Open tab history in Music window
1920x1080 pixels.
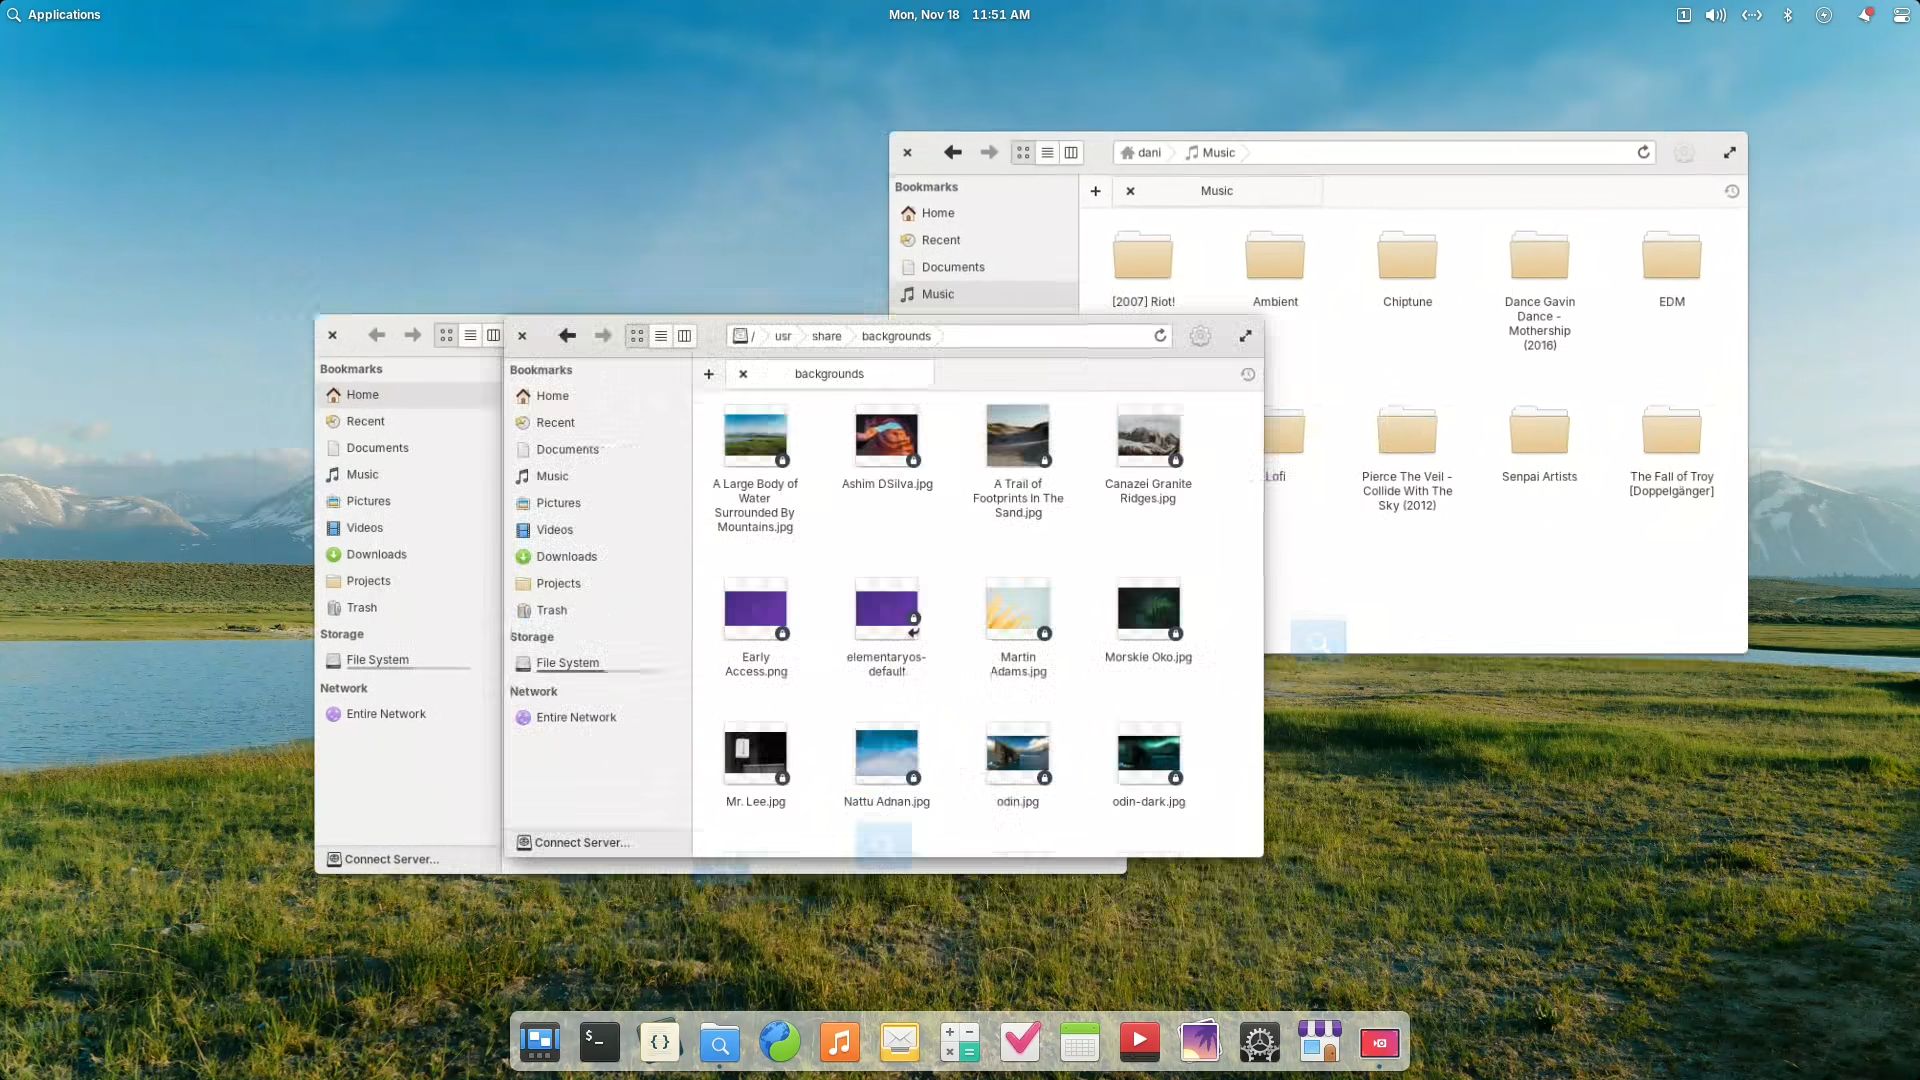click(1732, 191)
